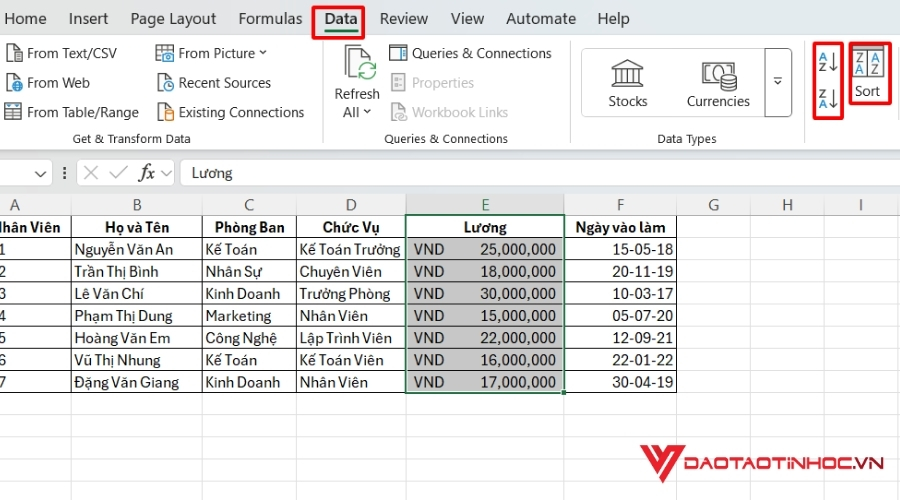
Task: Click the Properties button
Action: (x=432, y=83)
